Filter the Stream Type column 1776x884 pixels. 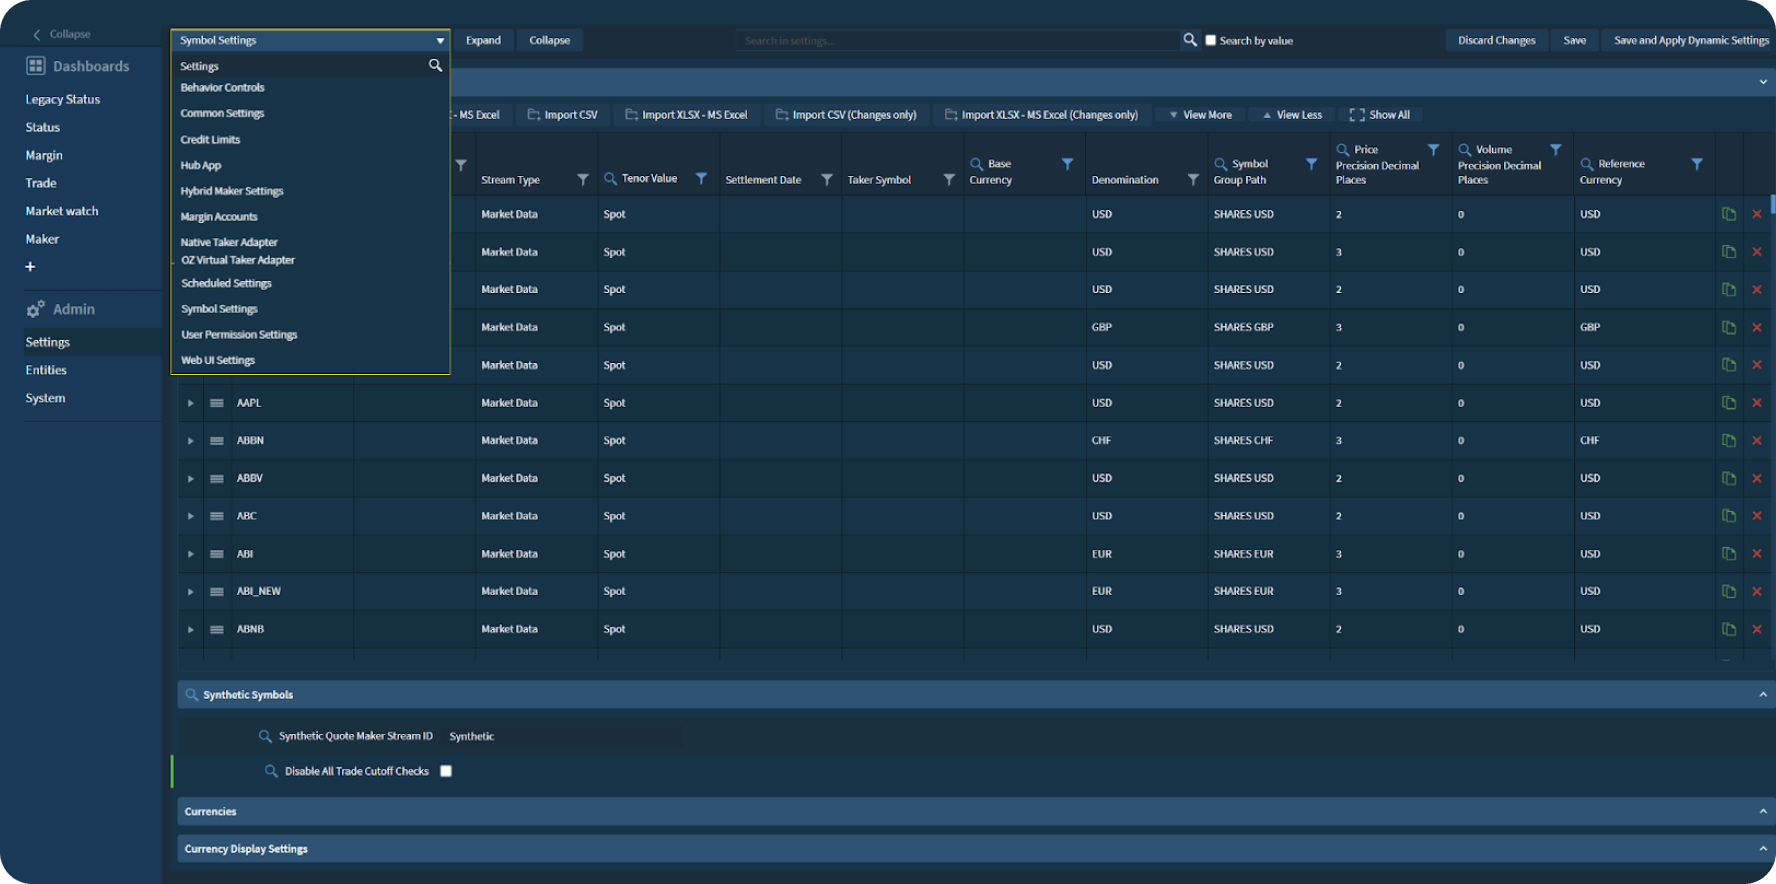[x=583, y=179]
